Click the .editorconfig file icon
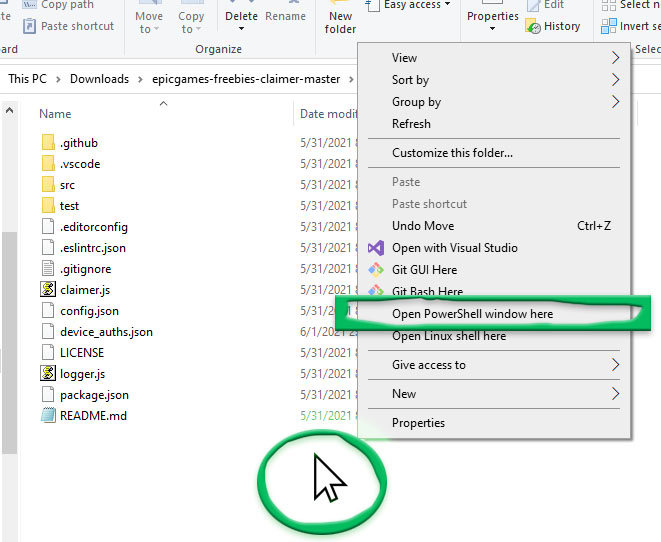 pyautogui.click(x=48, y=227)
